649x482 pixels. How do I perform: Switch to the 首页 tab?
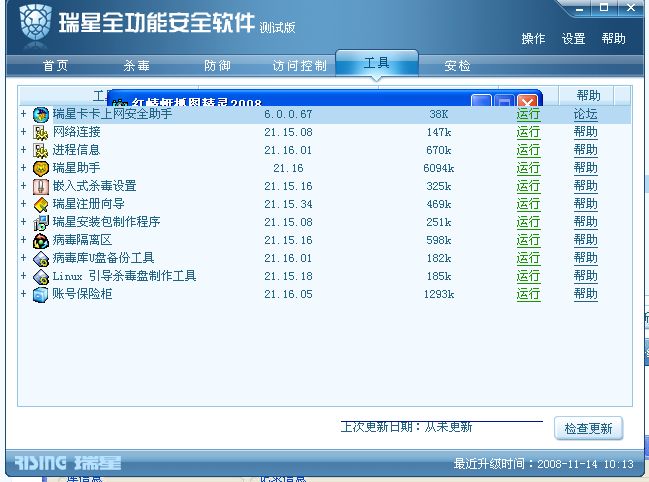coord(55,65)
